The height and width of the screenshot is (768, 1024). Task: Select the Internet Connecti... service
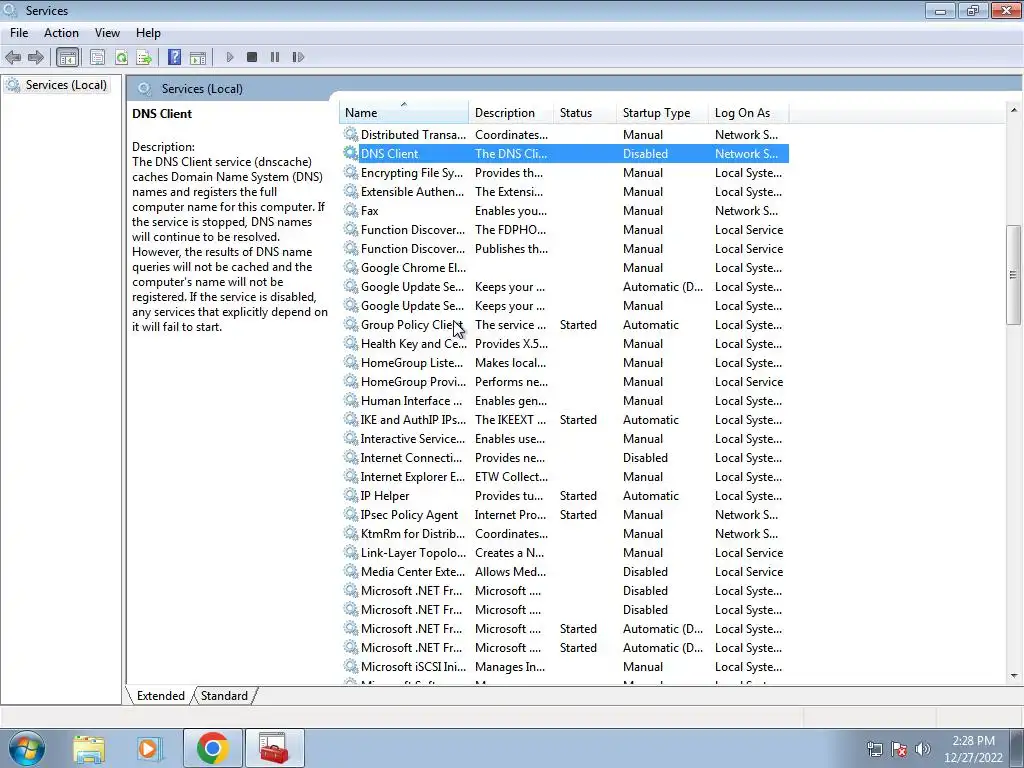click(565, 458)
